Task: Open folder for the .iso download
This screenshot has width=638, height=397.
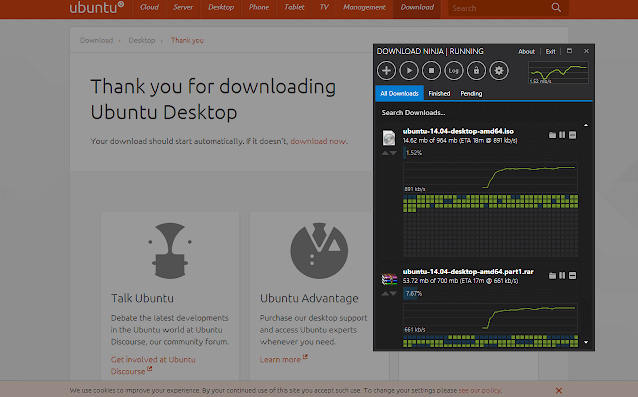Action: point(552,135)
